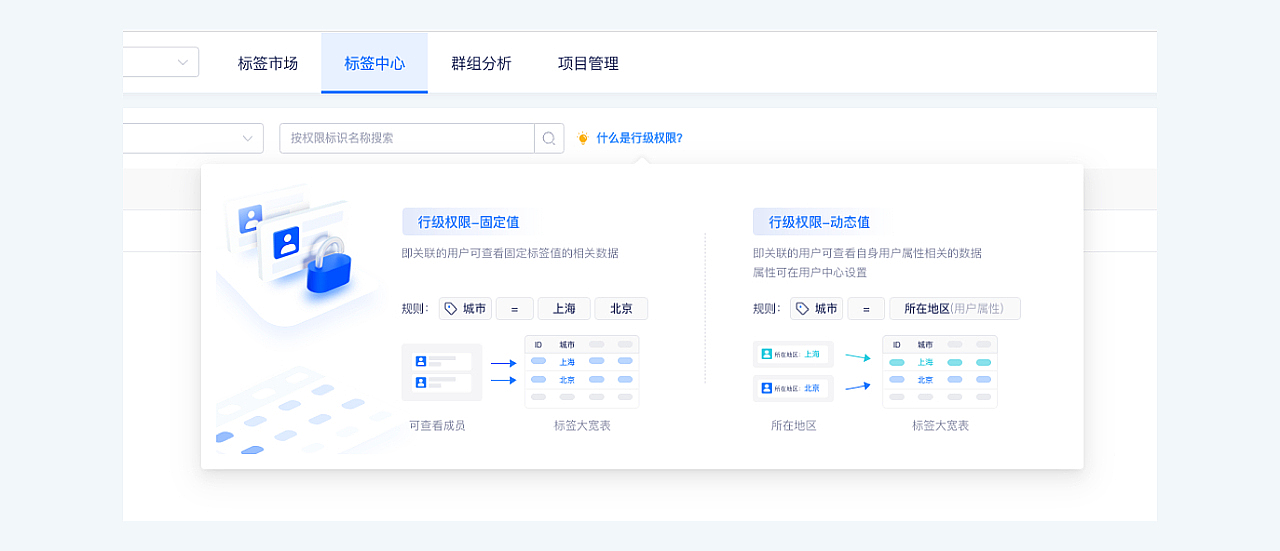1280x551 pixels.
Task: Click the equals chip in the dynamic-value rule
Action: [866, 309]
